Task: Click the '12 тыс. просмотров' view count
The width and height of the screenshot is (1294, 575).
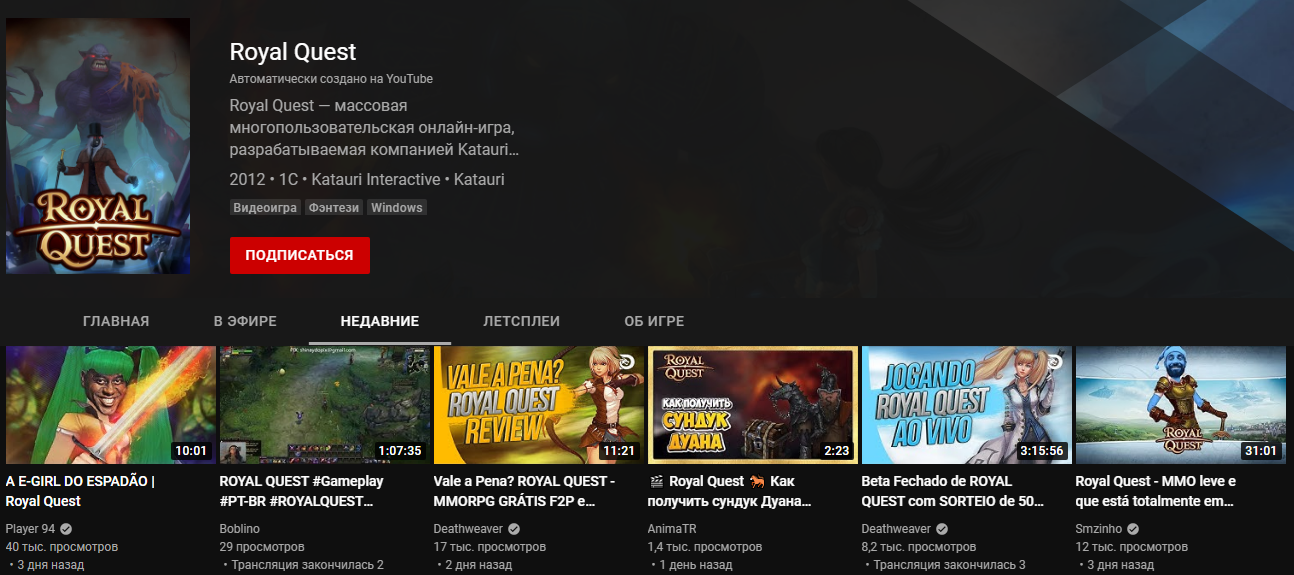Action: pyautogui.click(x=1132, y=547)
